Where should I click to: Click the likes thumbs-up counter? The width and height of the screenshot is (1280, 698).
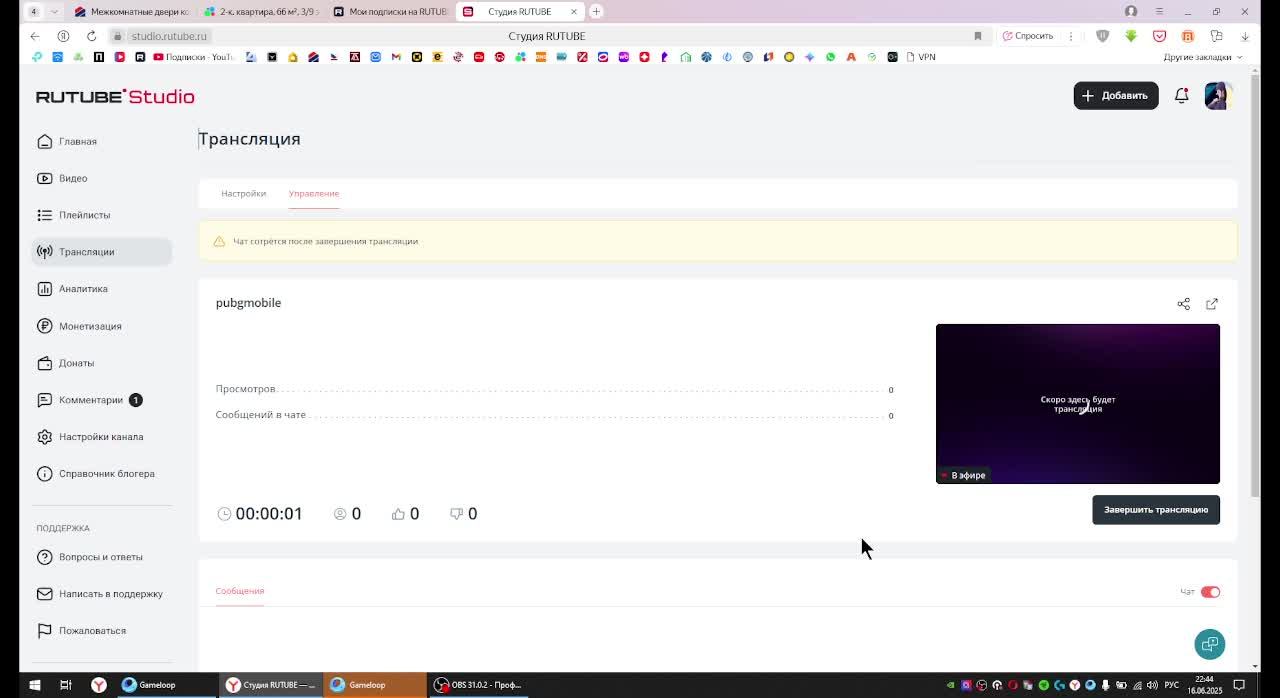pos(405,514)
